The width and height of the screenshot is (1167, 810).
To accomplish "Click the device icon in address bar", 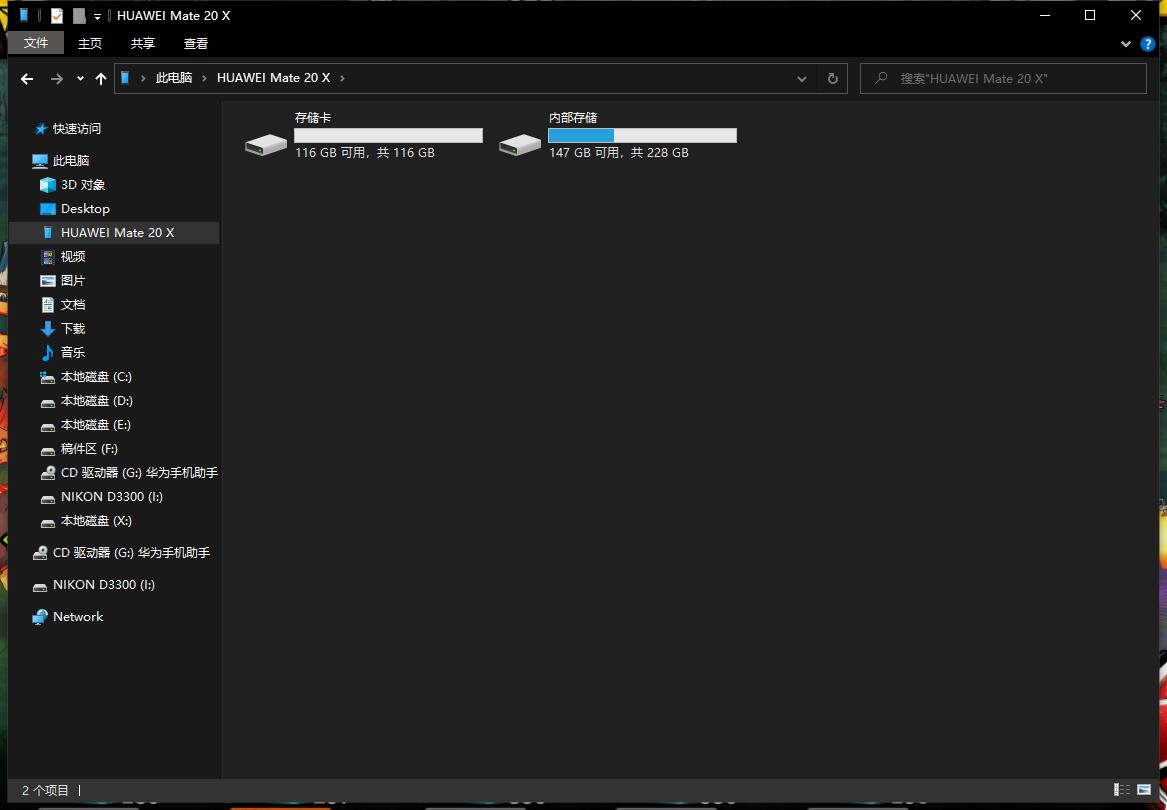I will pyautogui.click(x=125, y=77).
